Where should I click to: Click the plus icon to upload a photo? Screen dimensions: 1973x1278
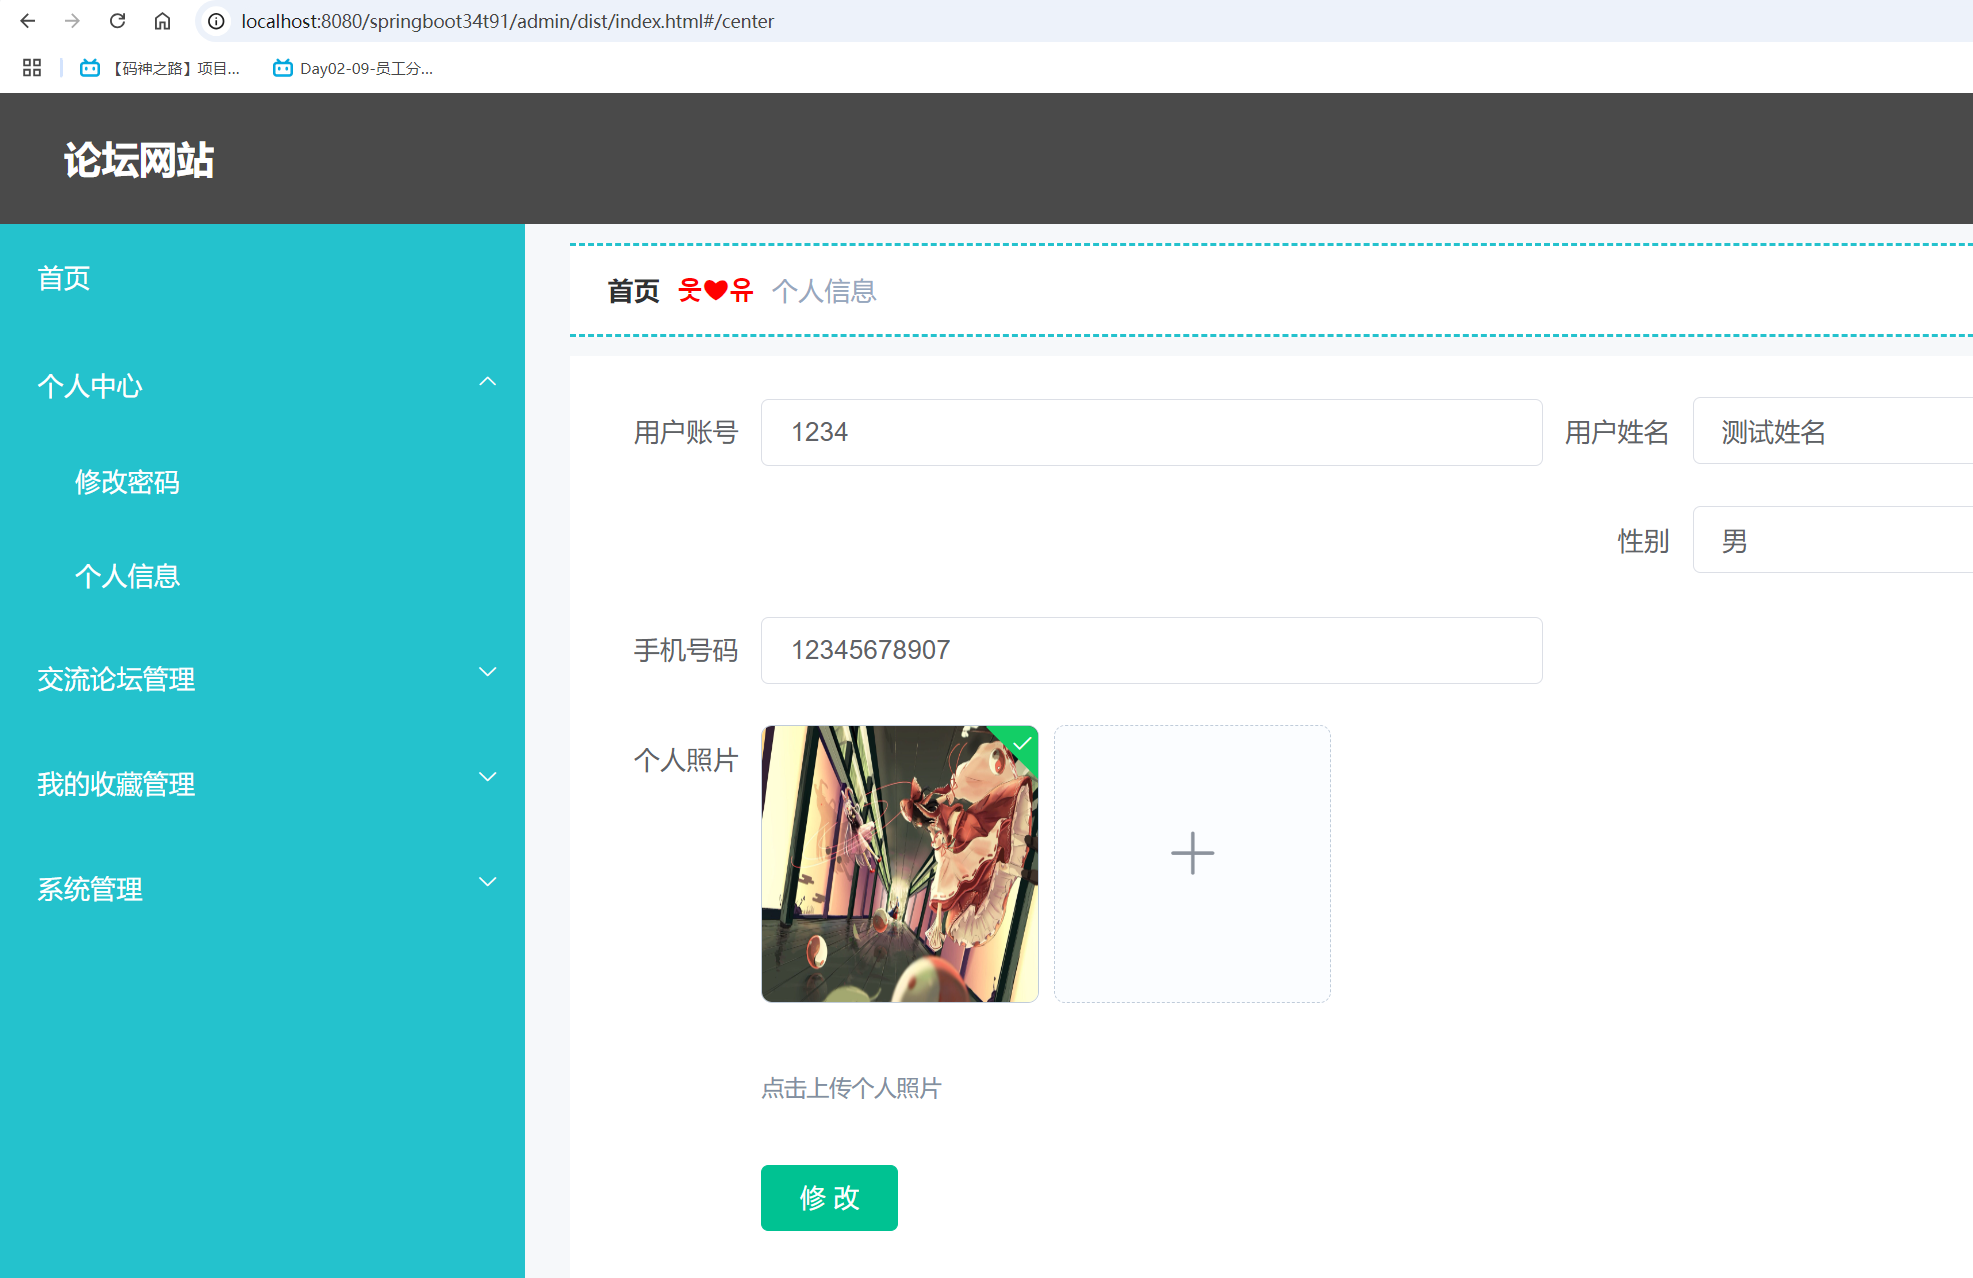[x=1191, y=853]
